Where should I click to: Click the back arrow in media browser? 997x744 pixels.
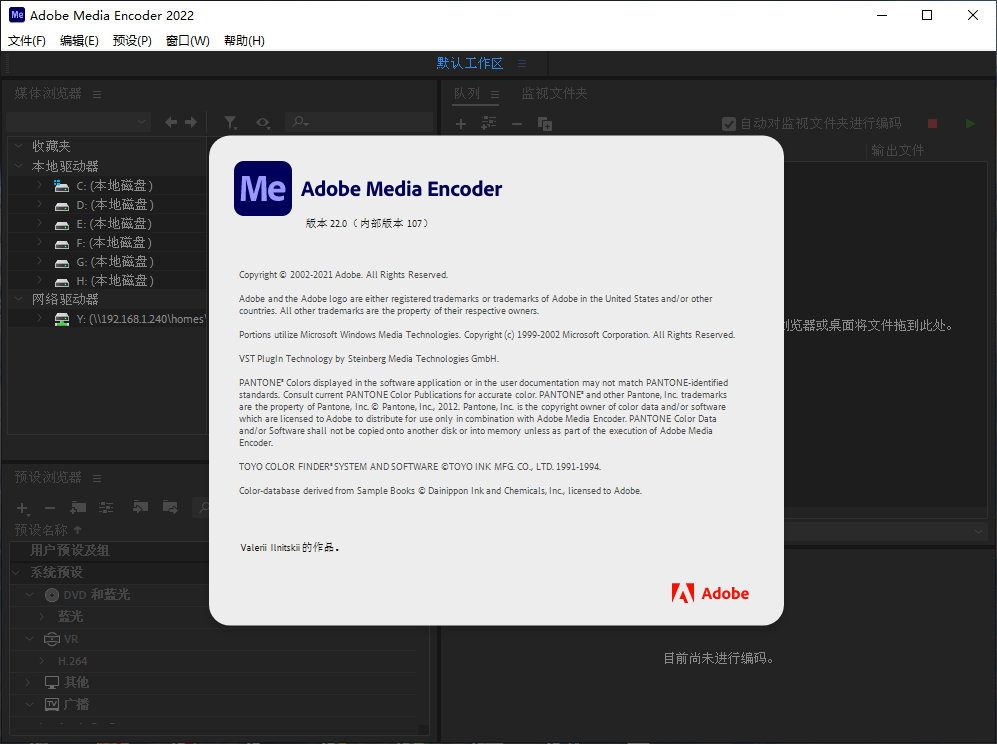tap(171, 122)
